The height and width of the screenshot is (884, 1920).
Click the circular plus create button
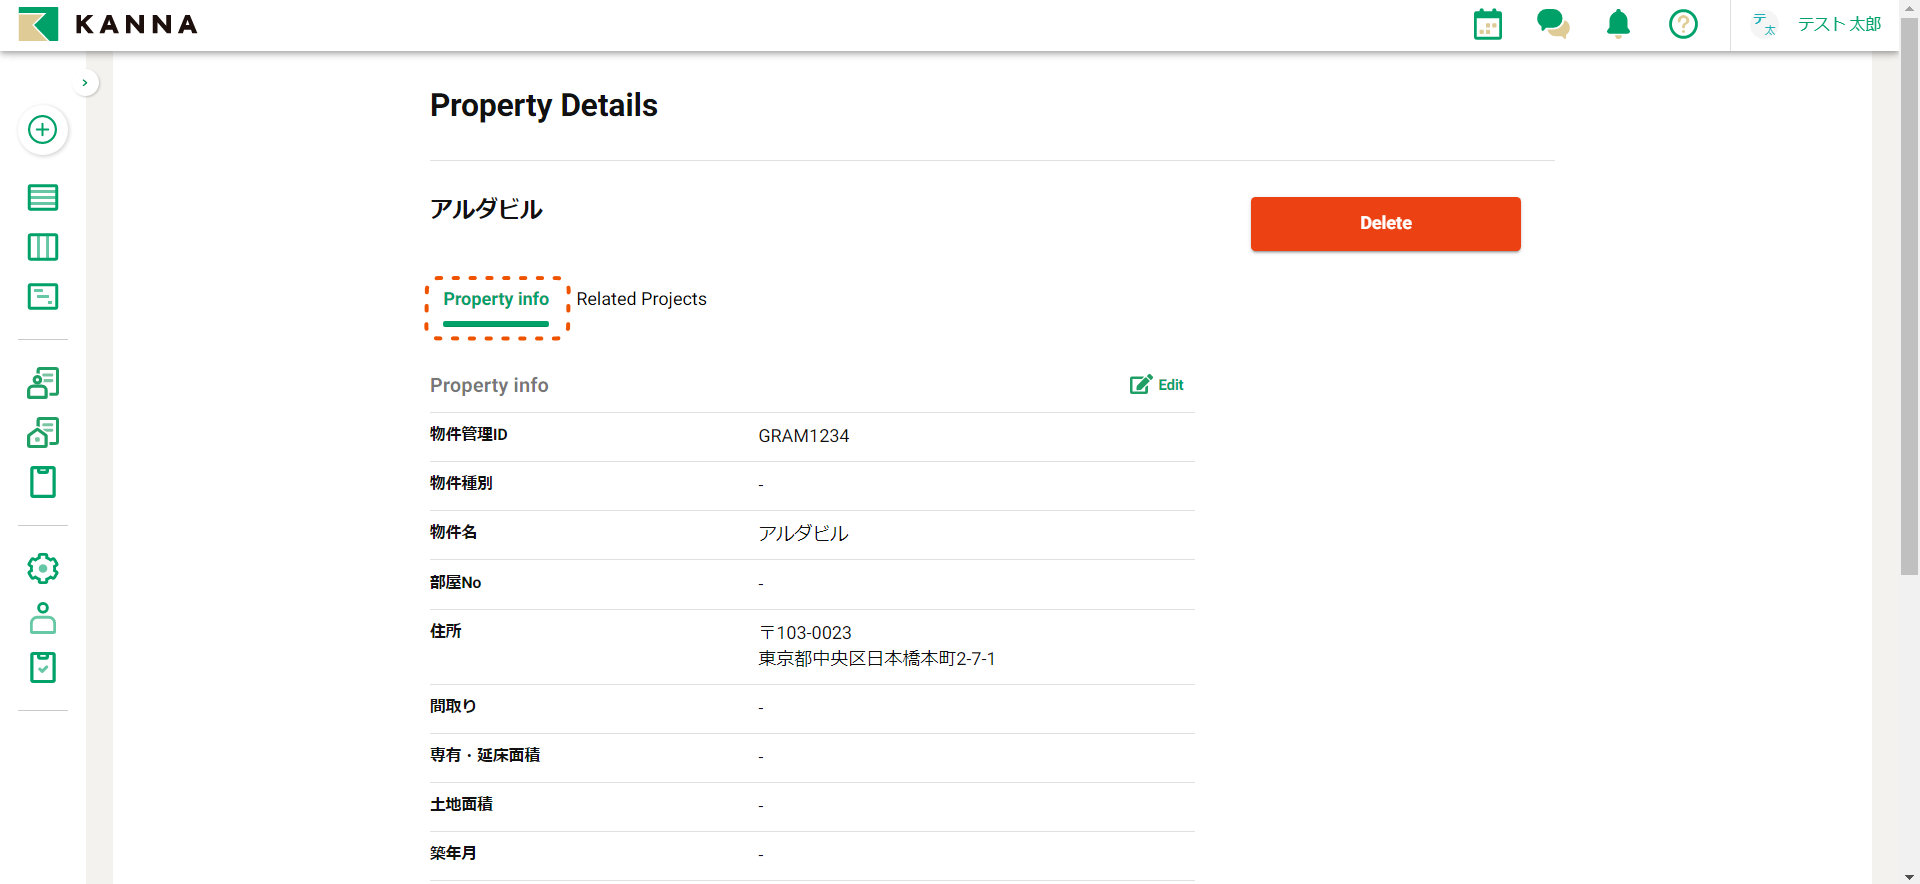tap(42, 130)
